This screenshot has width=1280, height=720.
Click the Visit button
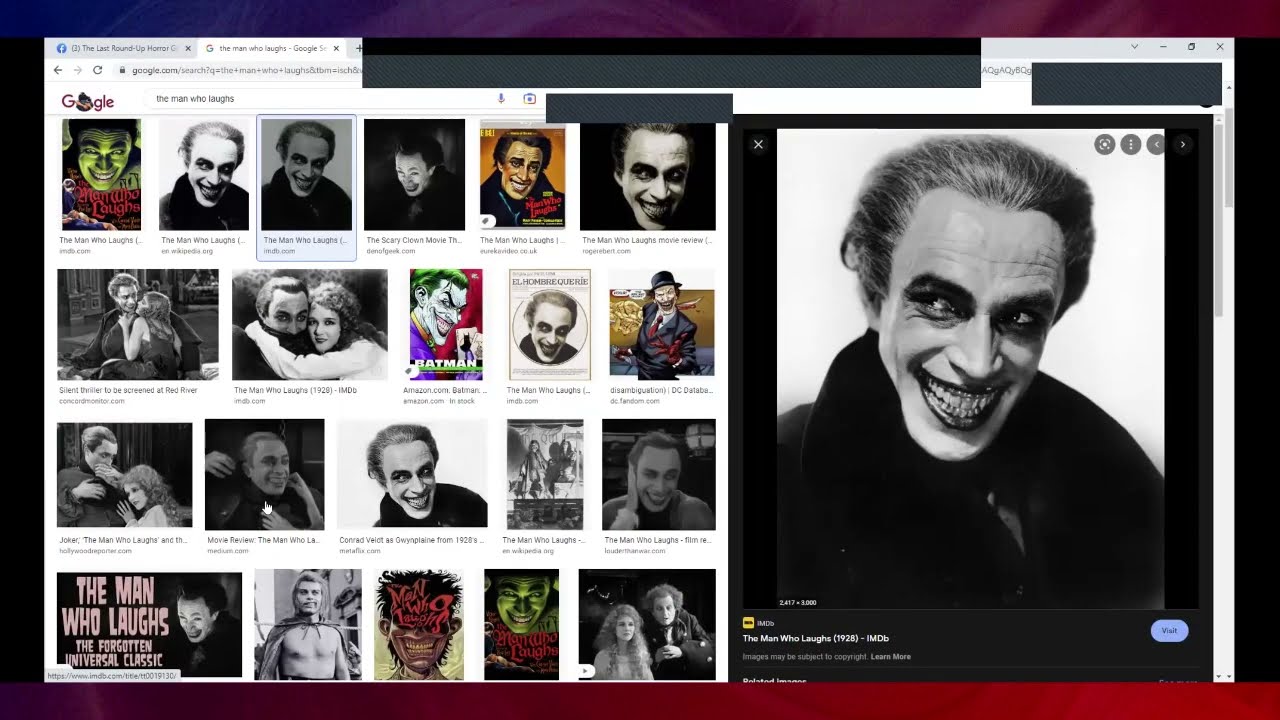pyautogui.click(x=1169, y=631)
